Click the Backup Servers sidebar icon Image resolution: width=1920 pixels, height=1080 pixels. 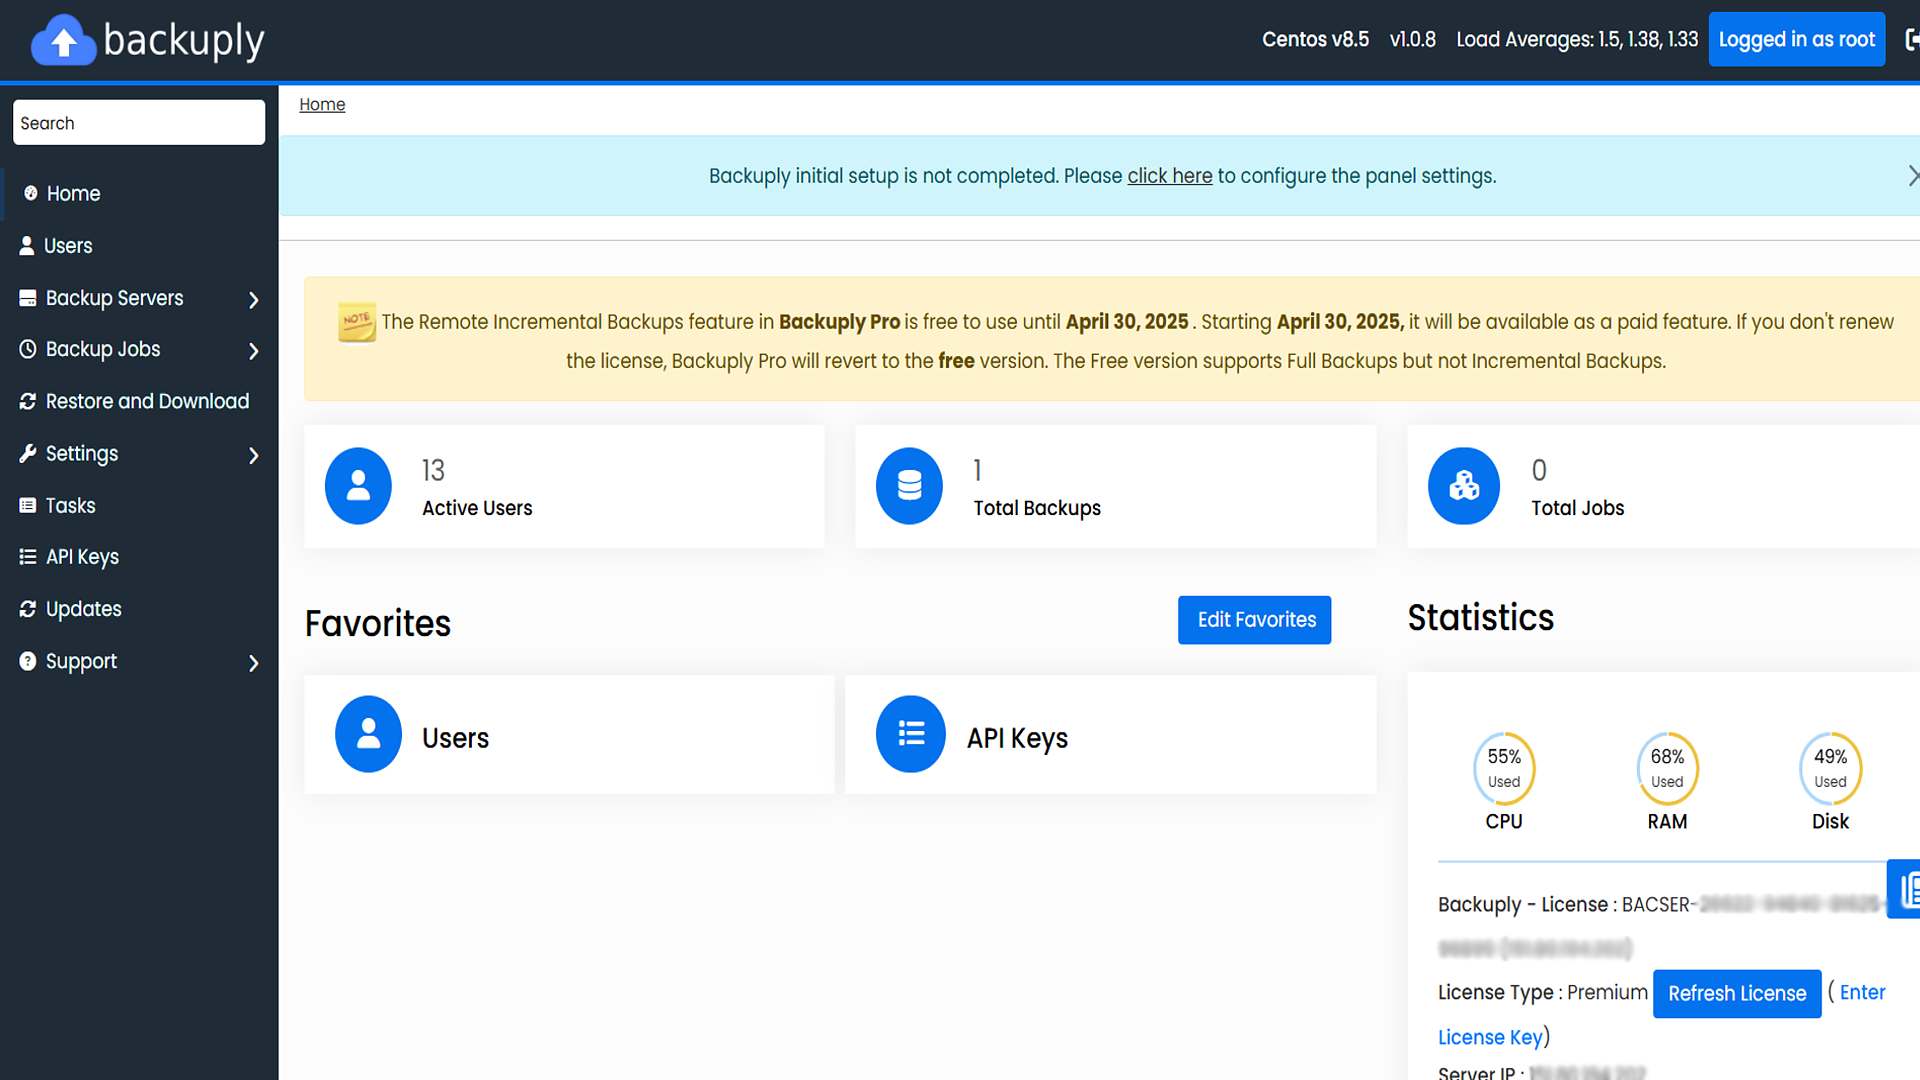point(28,298)
